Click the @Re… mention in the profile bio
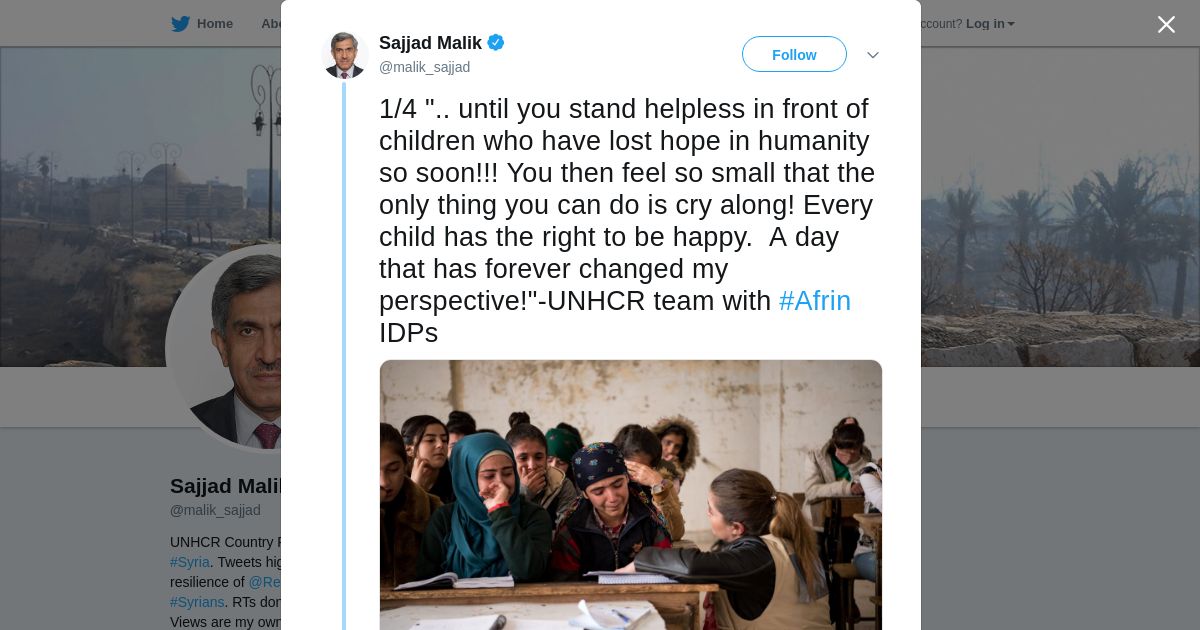 [x=264, y=582]
